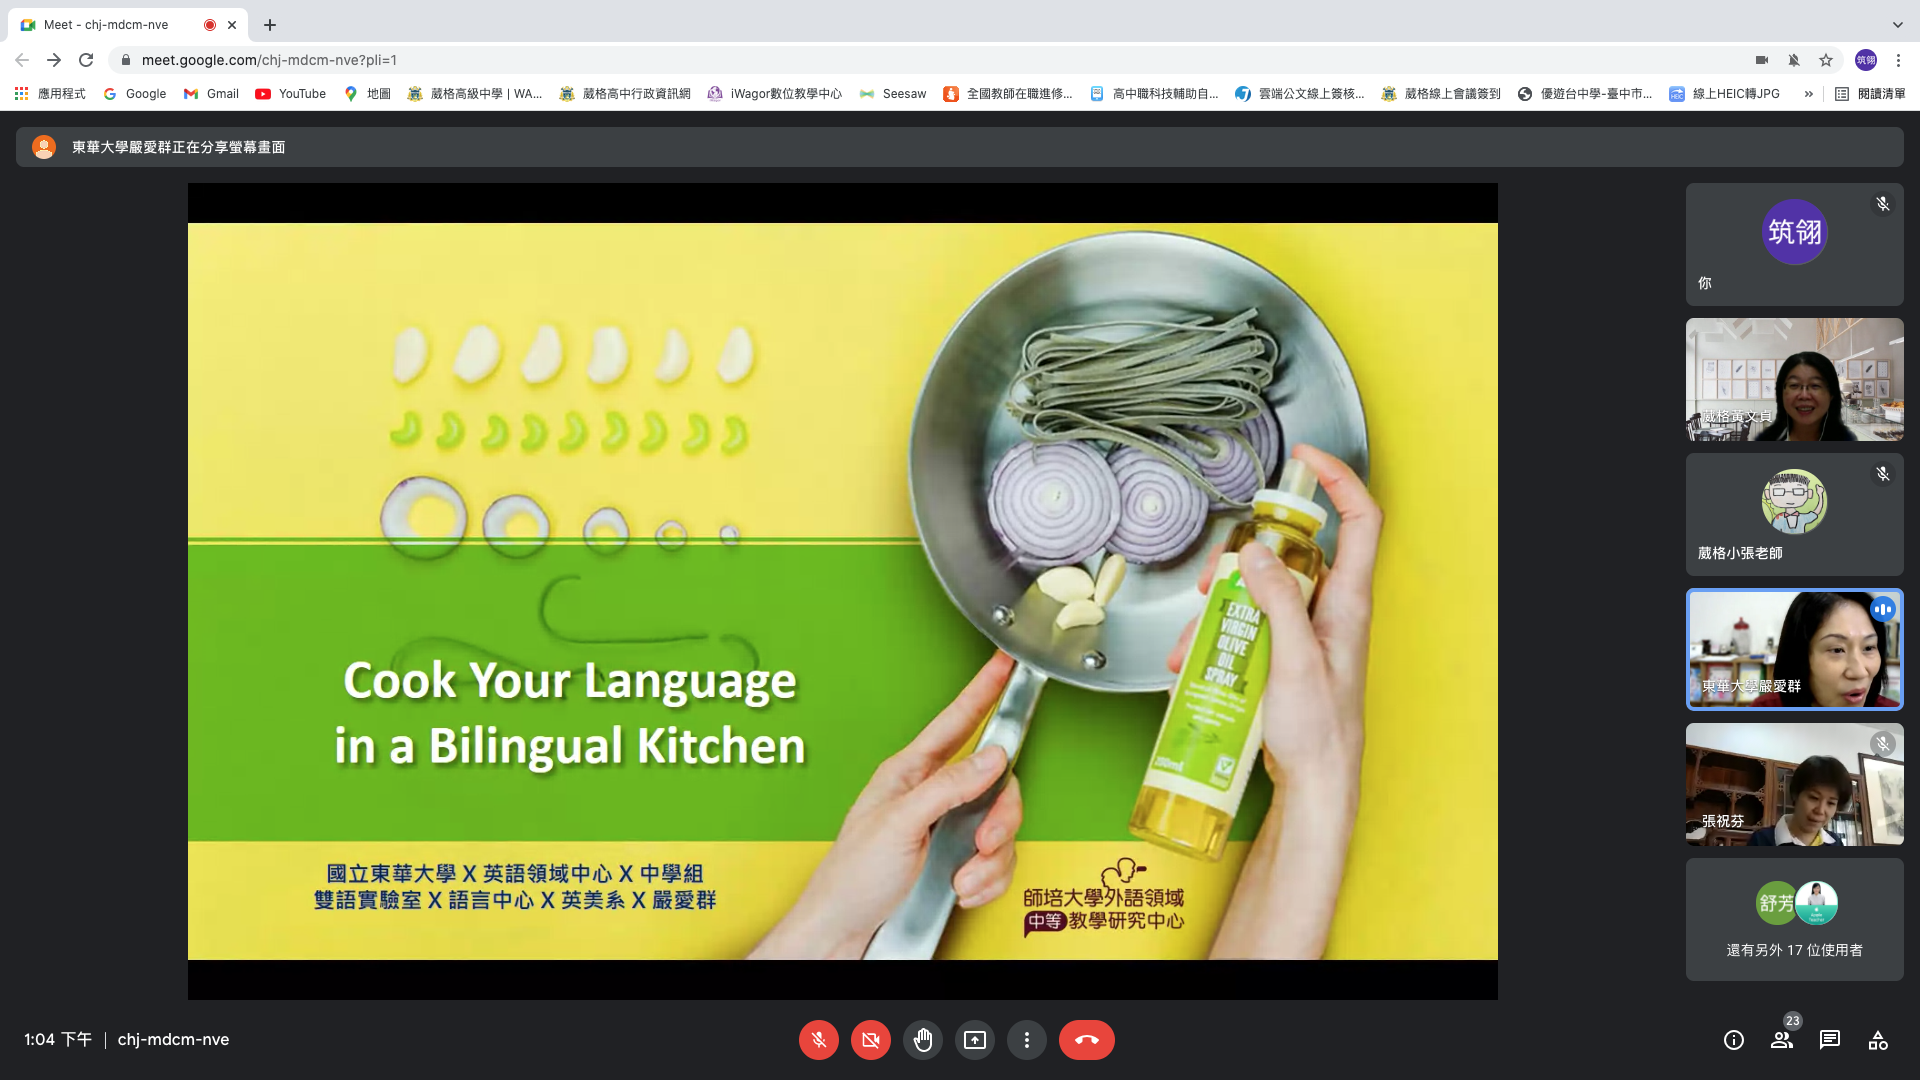This screenshot has width=1920, height=1080.
Task: Click the camera permission icon in address bar
Action: (x=1761, y=60)
